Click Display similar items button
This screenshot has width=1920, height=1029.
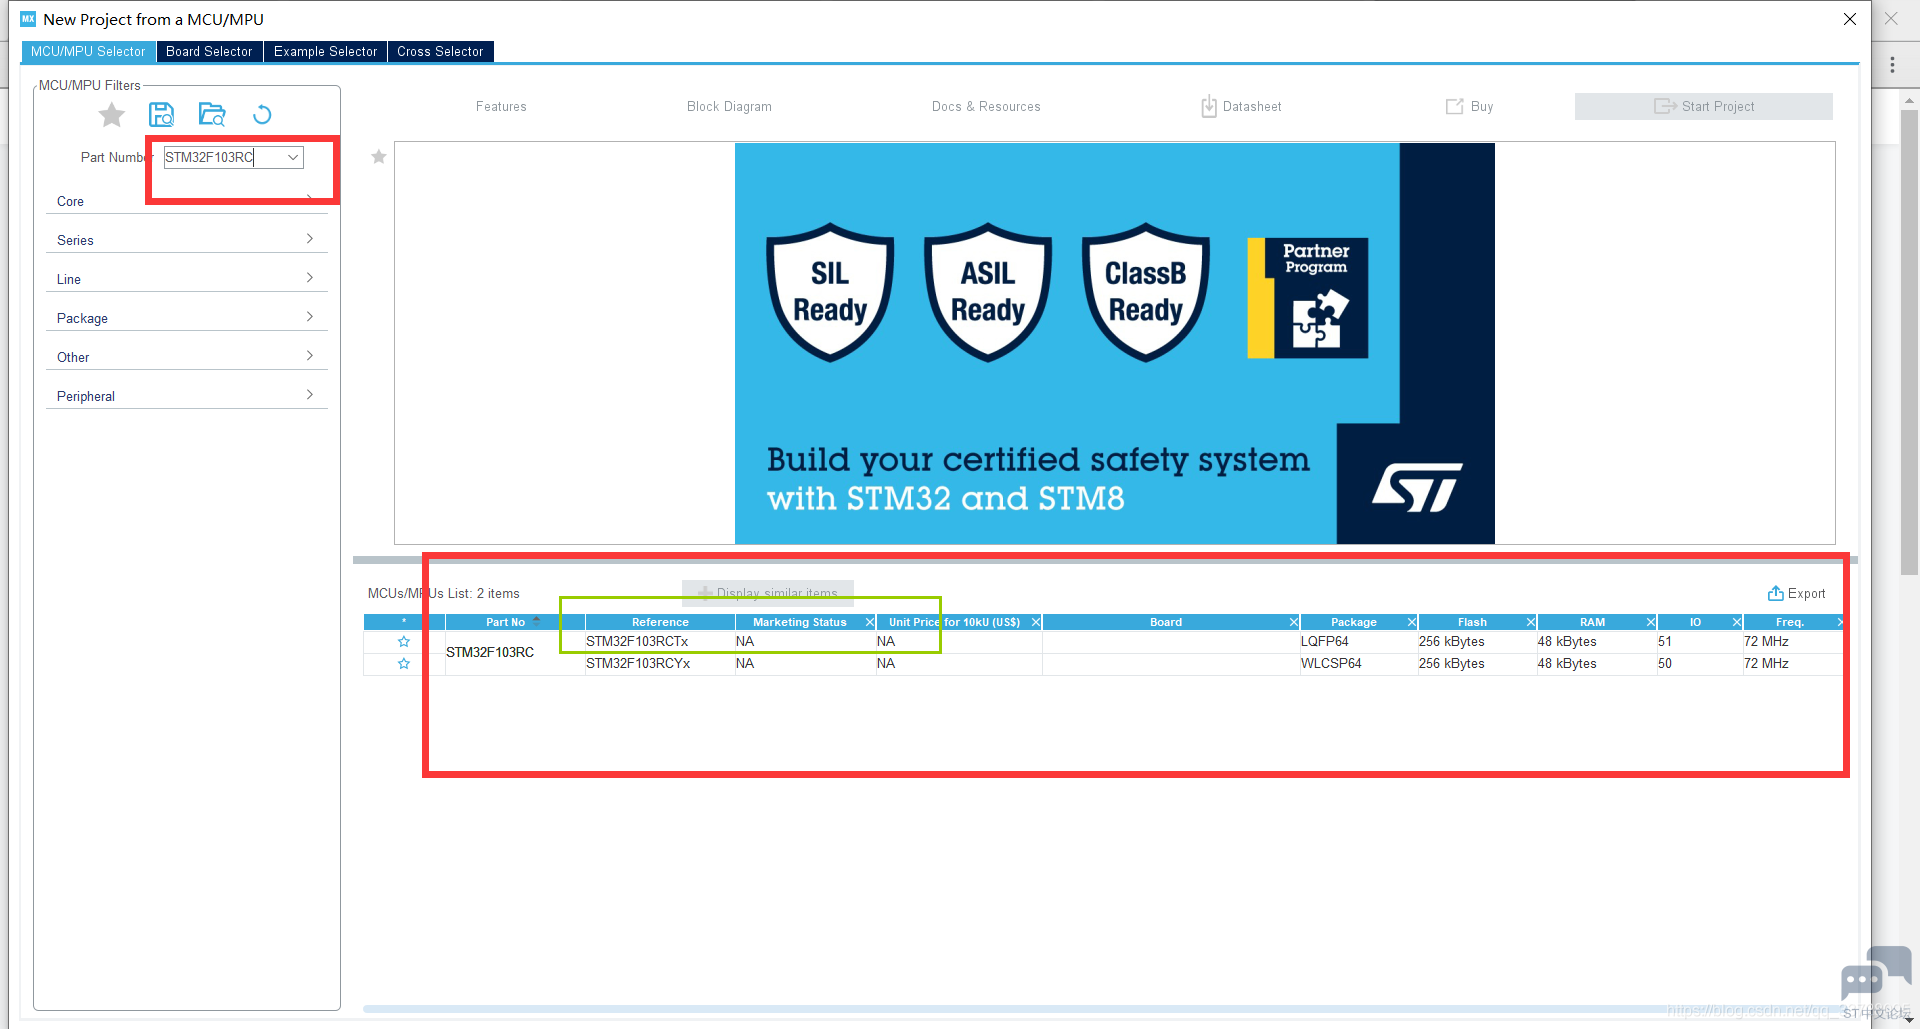pos(767,593)
